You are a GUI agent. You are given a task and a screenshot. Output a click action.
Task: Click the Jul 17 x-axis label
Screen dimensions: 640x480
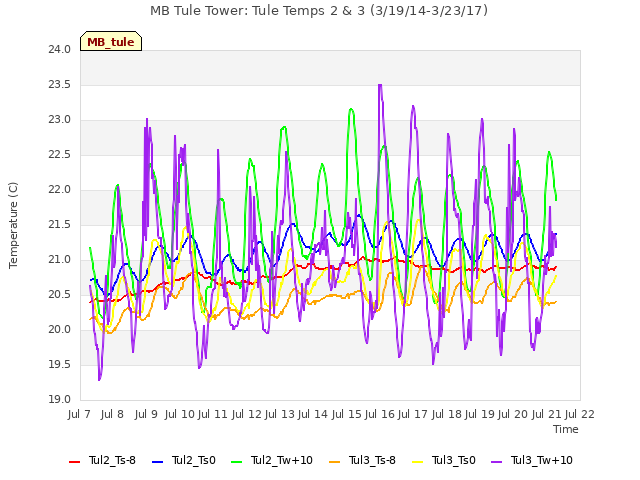click(x=413, y=415)
